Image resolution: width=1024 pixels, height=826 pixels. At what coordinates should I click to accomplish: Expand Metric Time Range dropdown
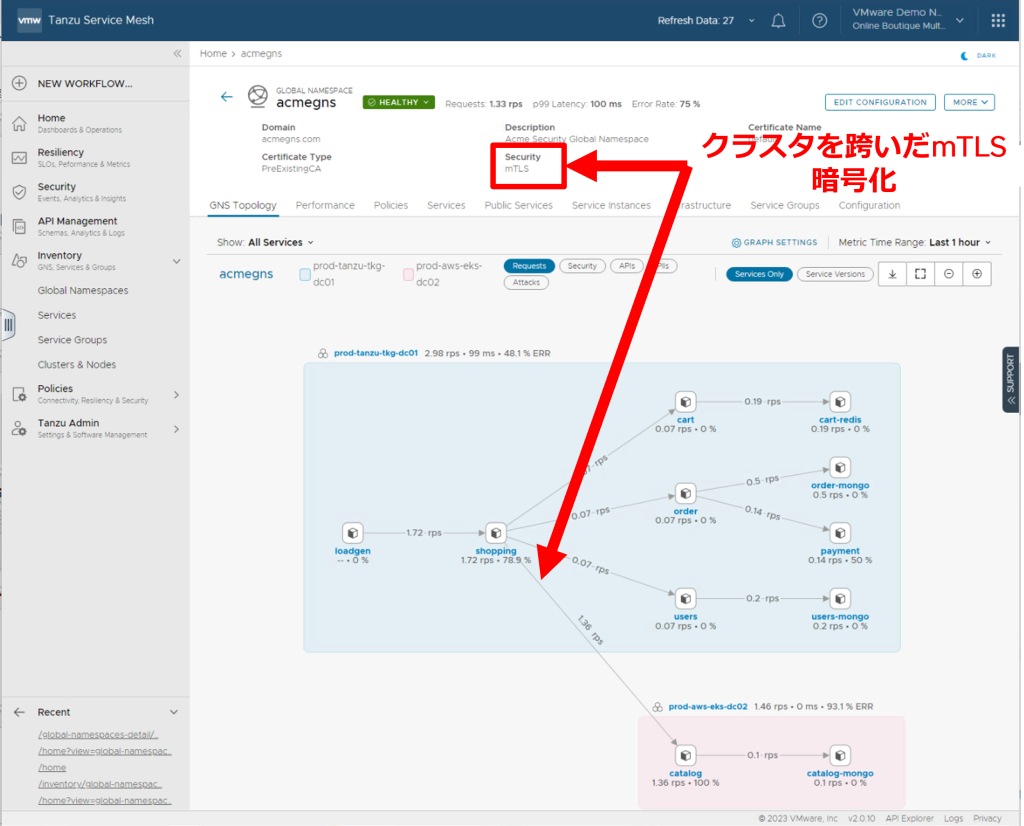960,242
